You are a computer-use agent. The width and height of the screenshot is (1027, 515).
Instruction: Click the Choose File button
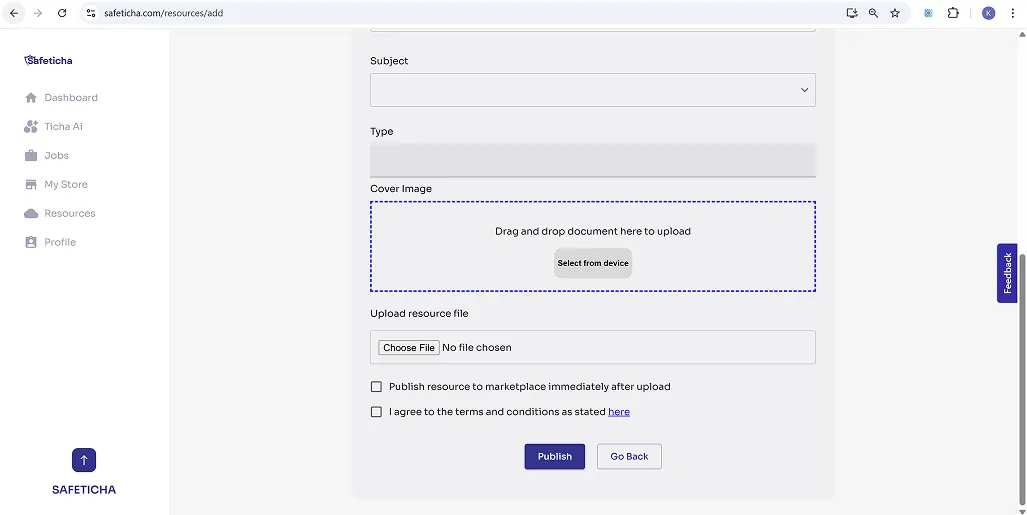[x=409, y=347]
